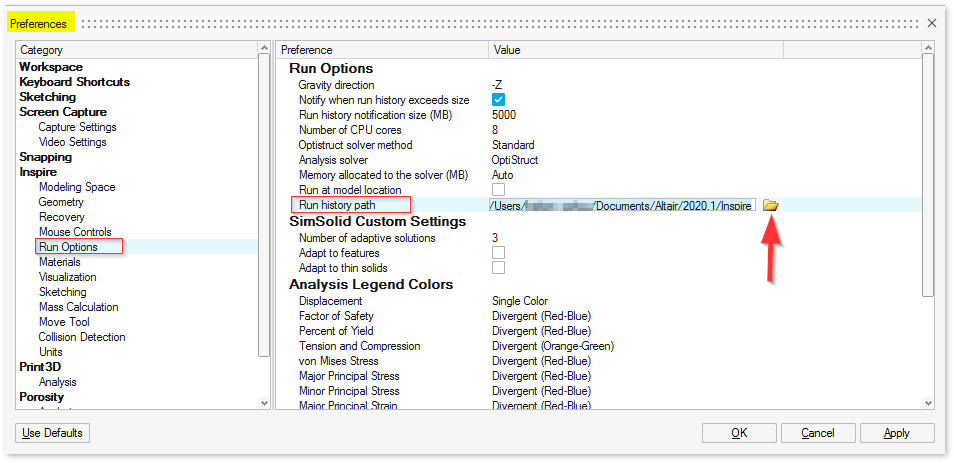Click the OK button

(x=738, y=433)
